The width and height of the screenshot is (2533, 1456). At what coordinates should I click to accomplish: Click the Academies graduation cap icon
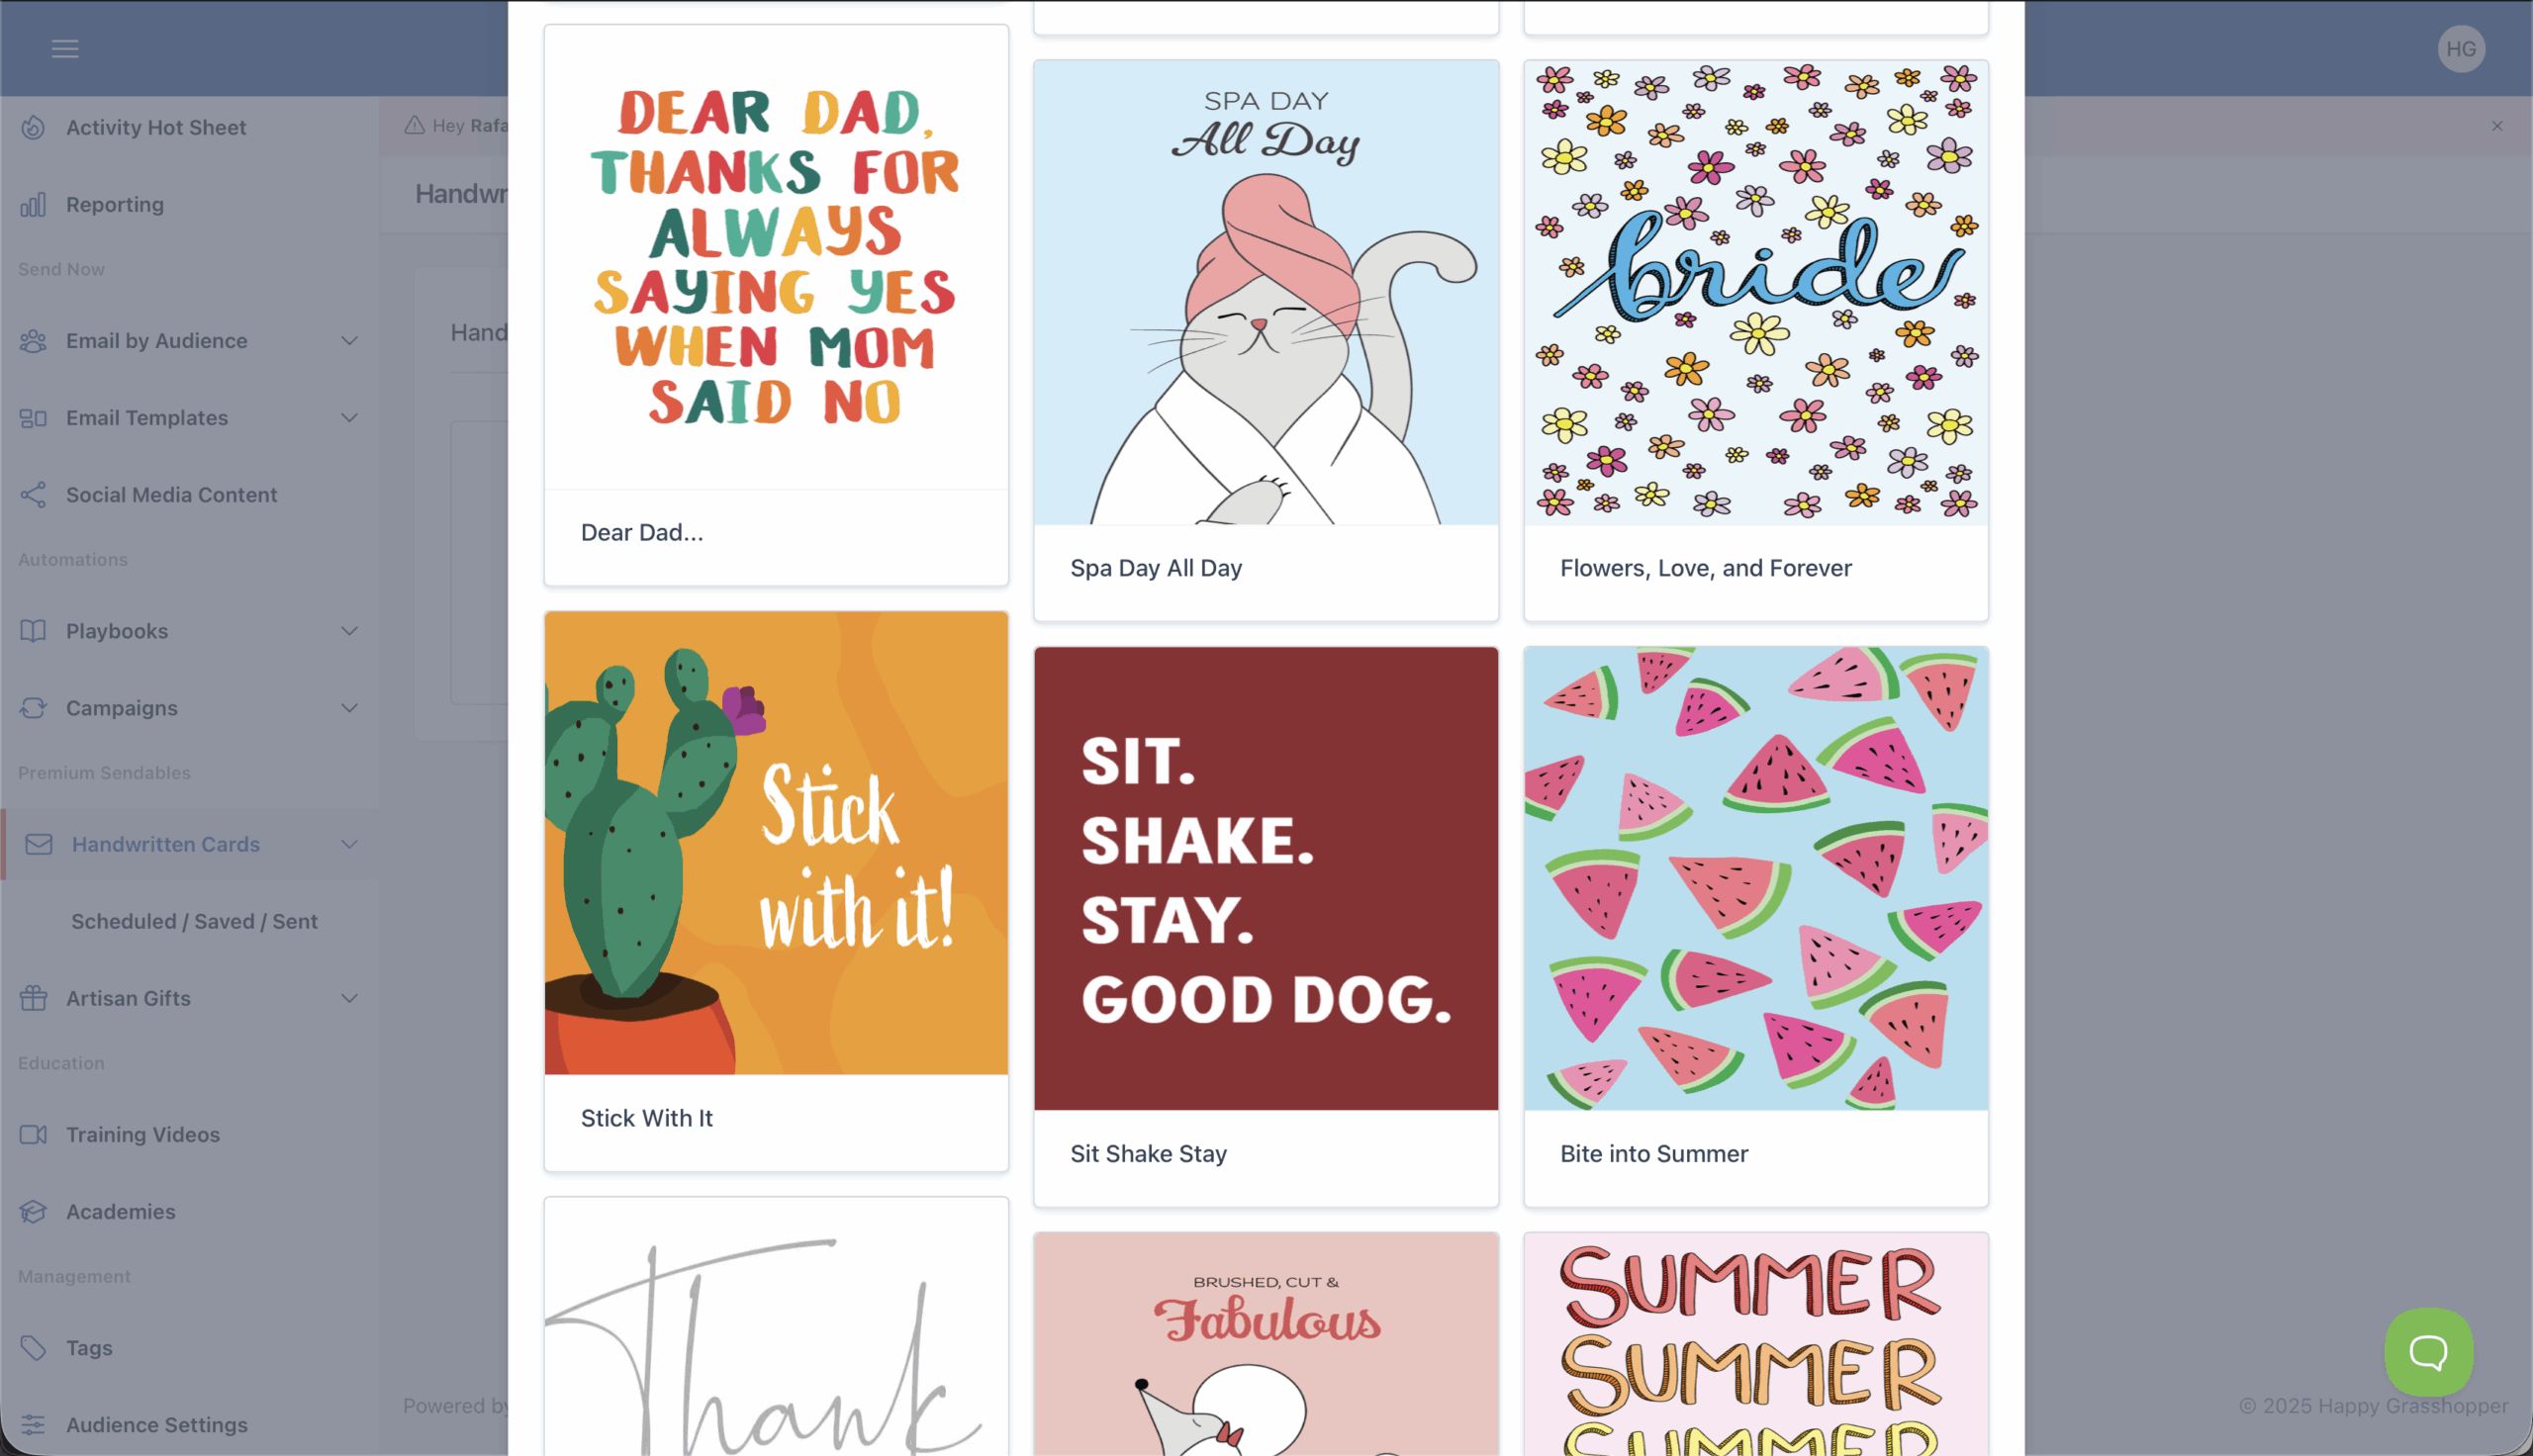tap(33, 1211)
